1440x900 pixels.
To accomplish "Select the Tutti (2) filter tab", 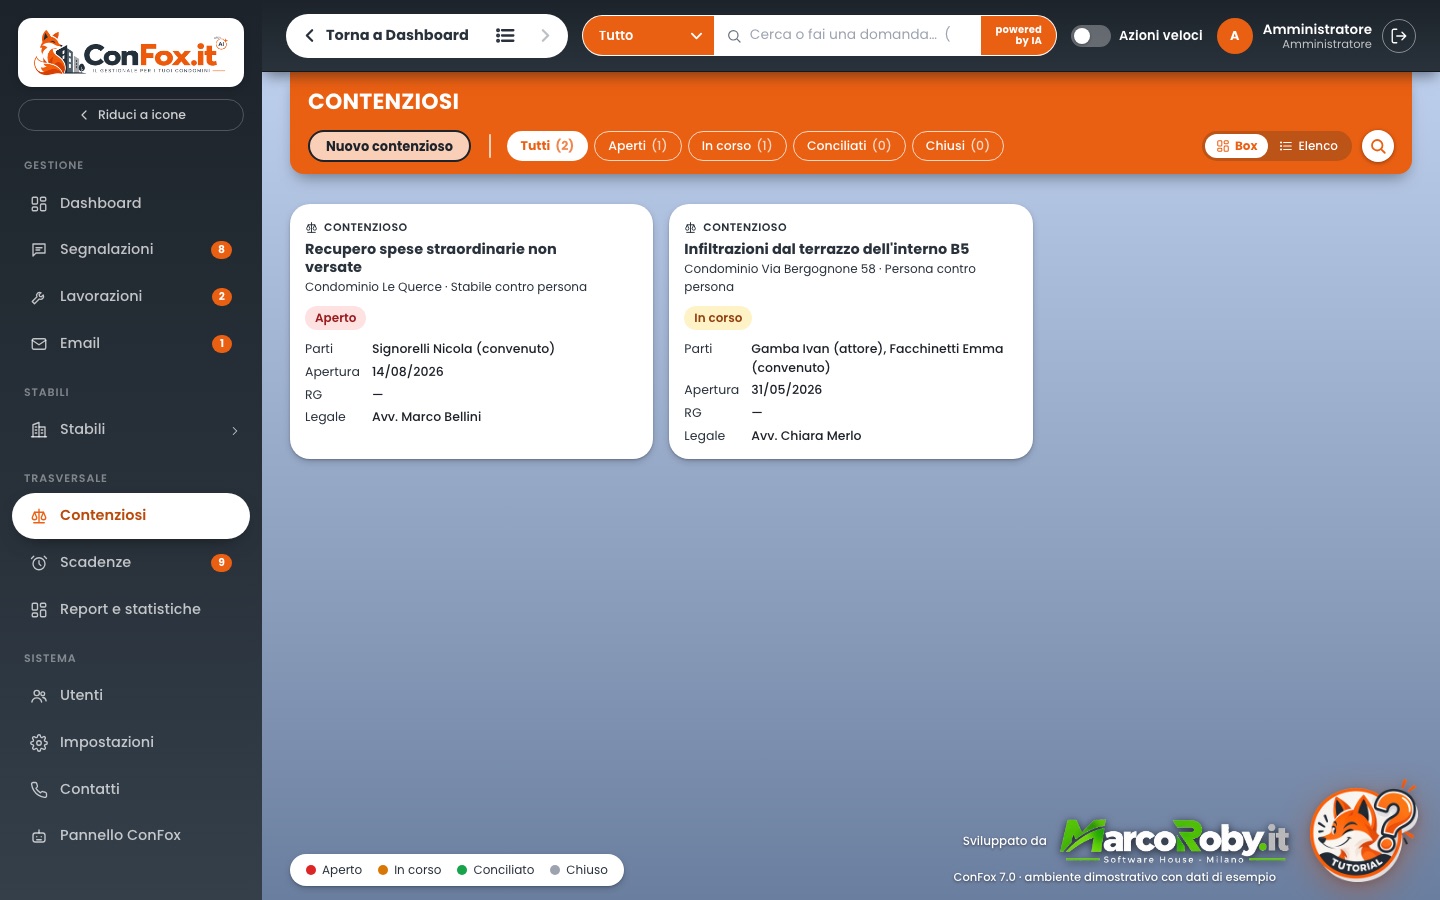I will click(x=547, y=146).
